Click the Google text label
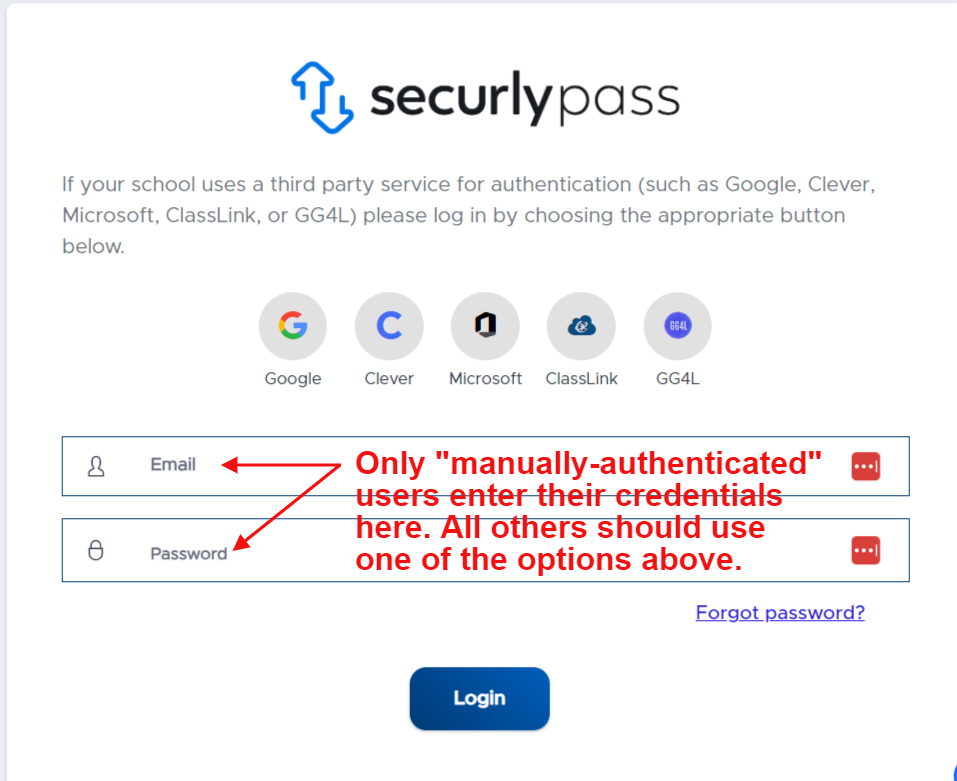 293,379
